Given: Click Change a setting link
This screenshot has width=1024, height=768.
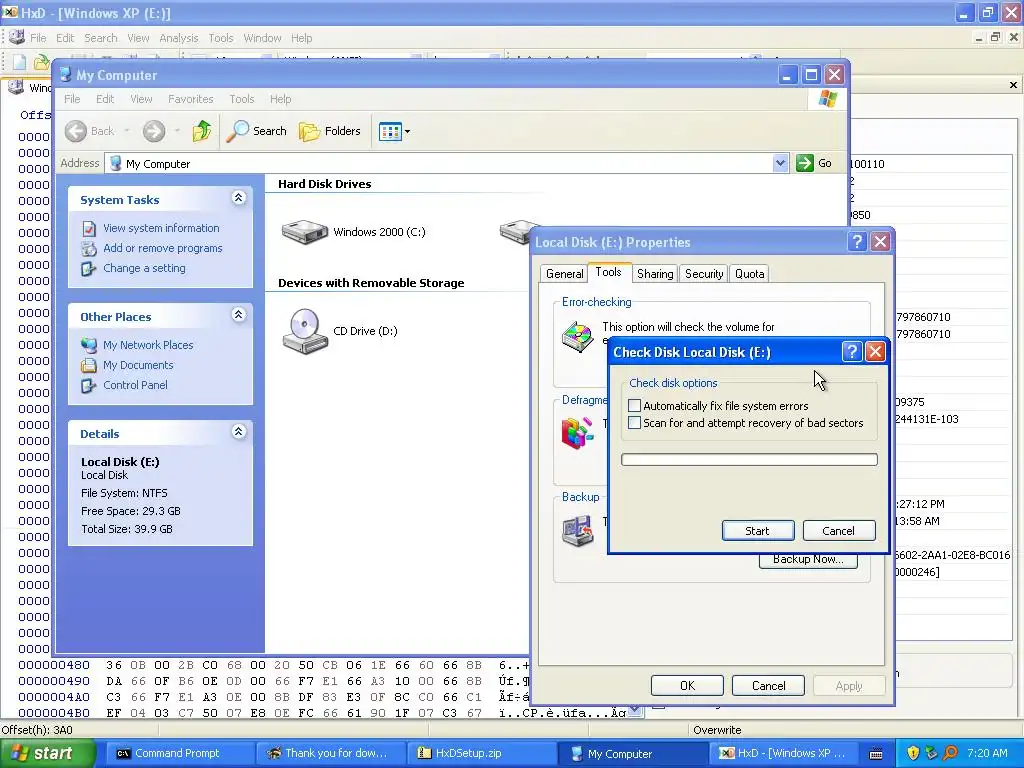Looking at the screenshot, I should pyautogui.click(x=144, y=268).
